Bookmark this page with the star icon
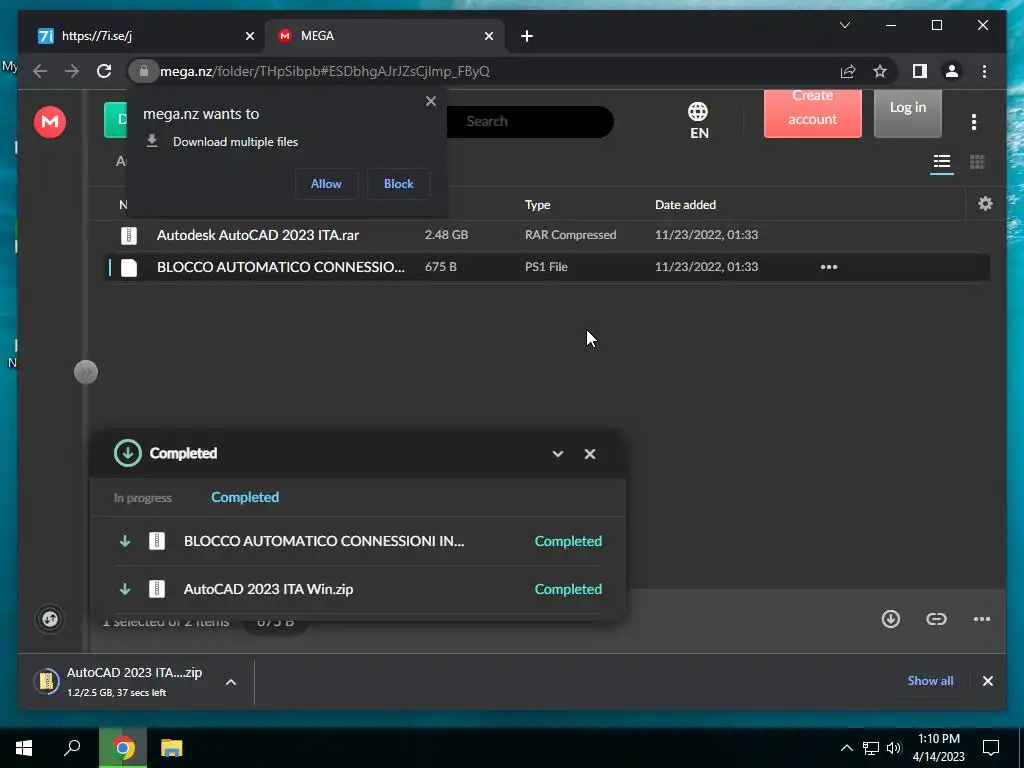This screenshot has width=1024, height=768. click(880, 71)
